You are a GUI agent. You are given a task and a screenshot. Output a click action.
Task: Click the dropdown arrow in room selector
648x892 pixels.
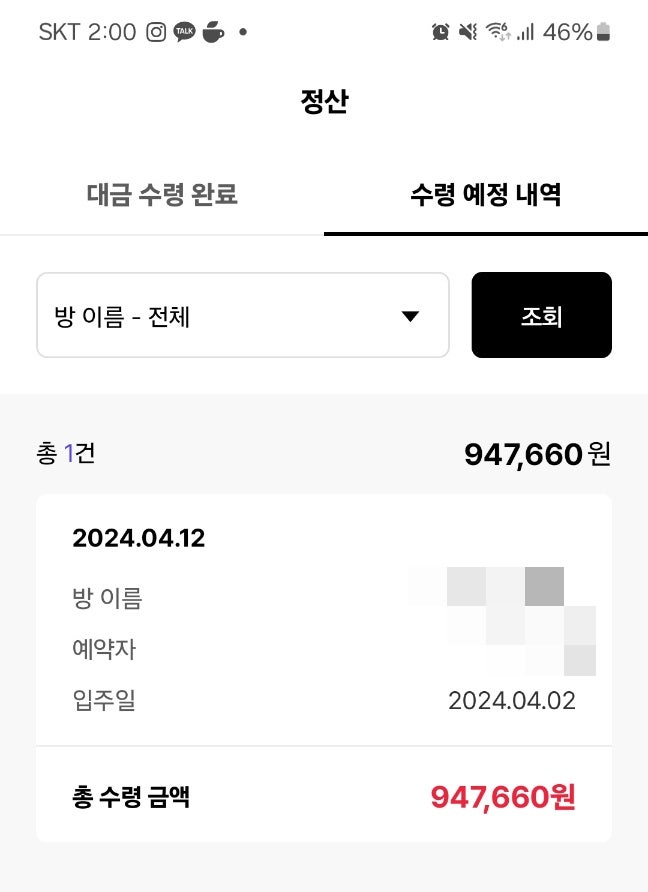pos(410,316)
